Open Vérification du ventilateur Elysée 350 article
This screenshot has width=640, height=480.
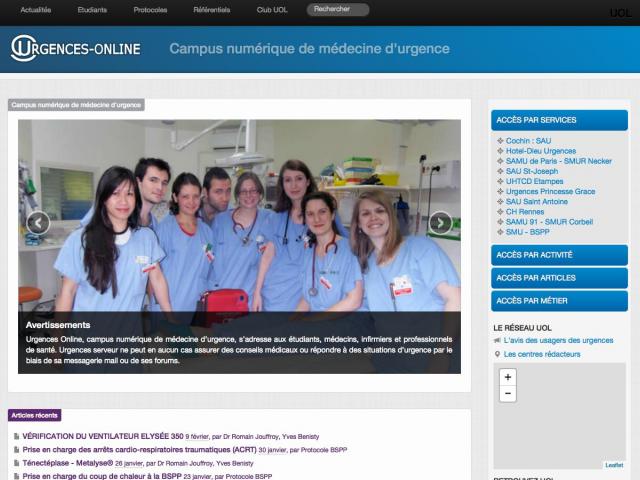(x=103, y=436)
